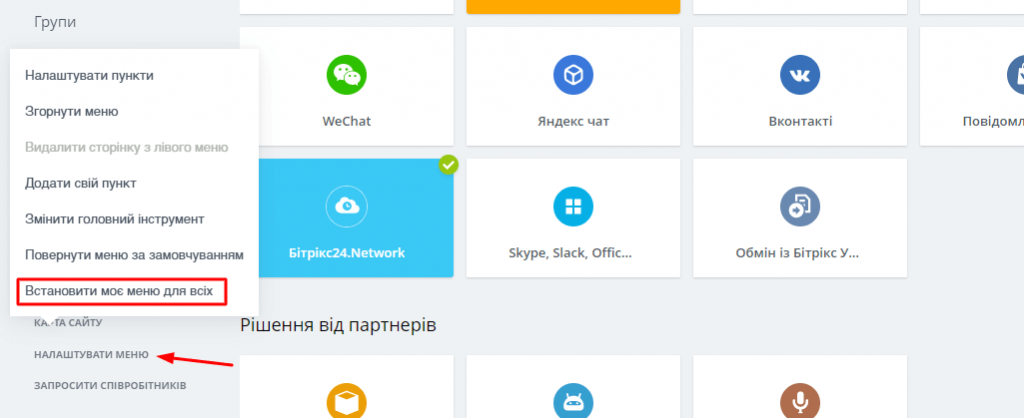Viewport: 1024px width, 418px height.
Task: Open the WeChat card label
Action: pos(347,121)
